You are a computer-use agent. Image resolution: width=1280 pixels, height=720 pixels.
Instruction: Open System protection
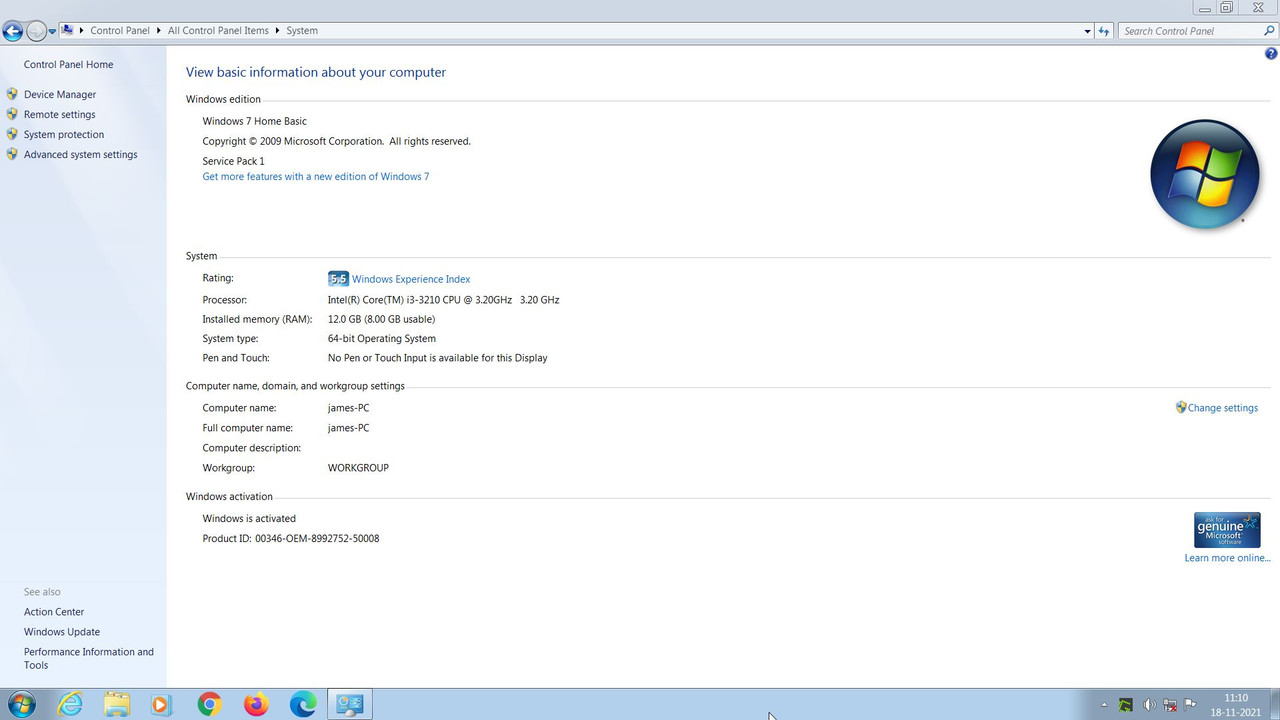[x=64, y=135]
